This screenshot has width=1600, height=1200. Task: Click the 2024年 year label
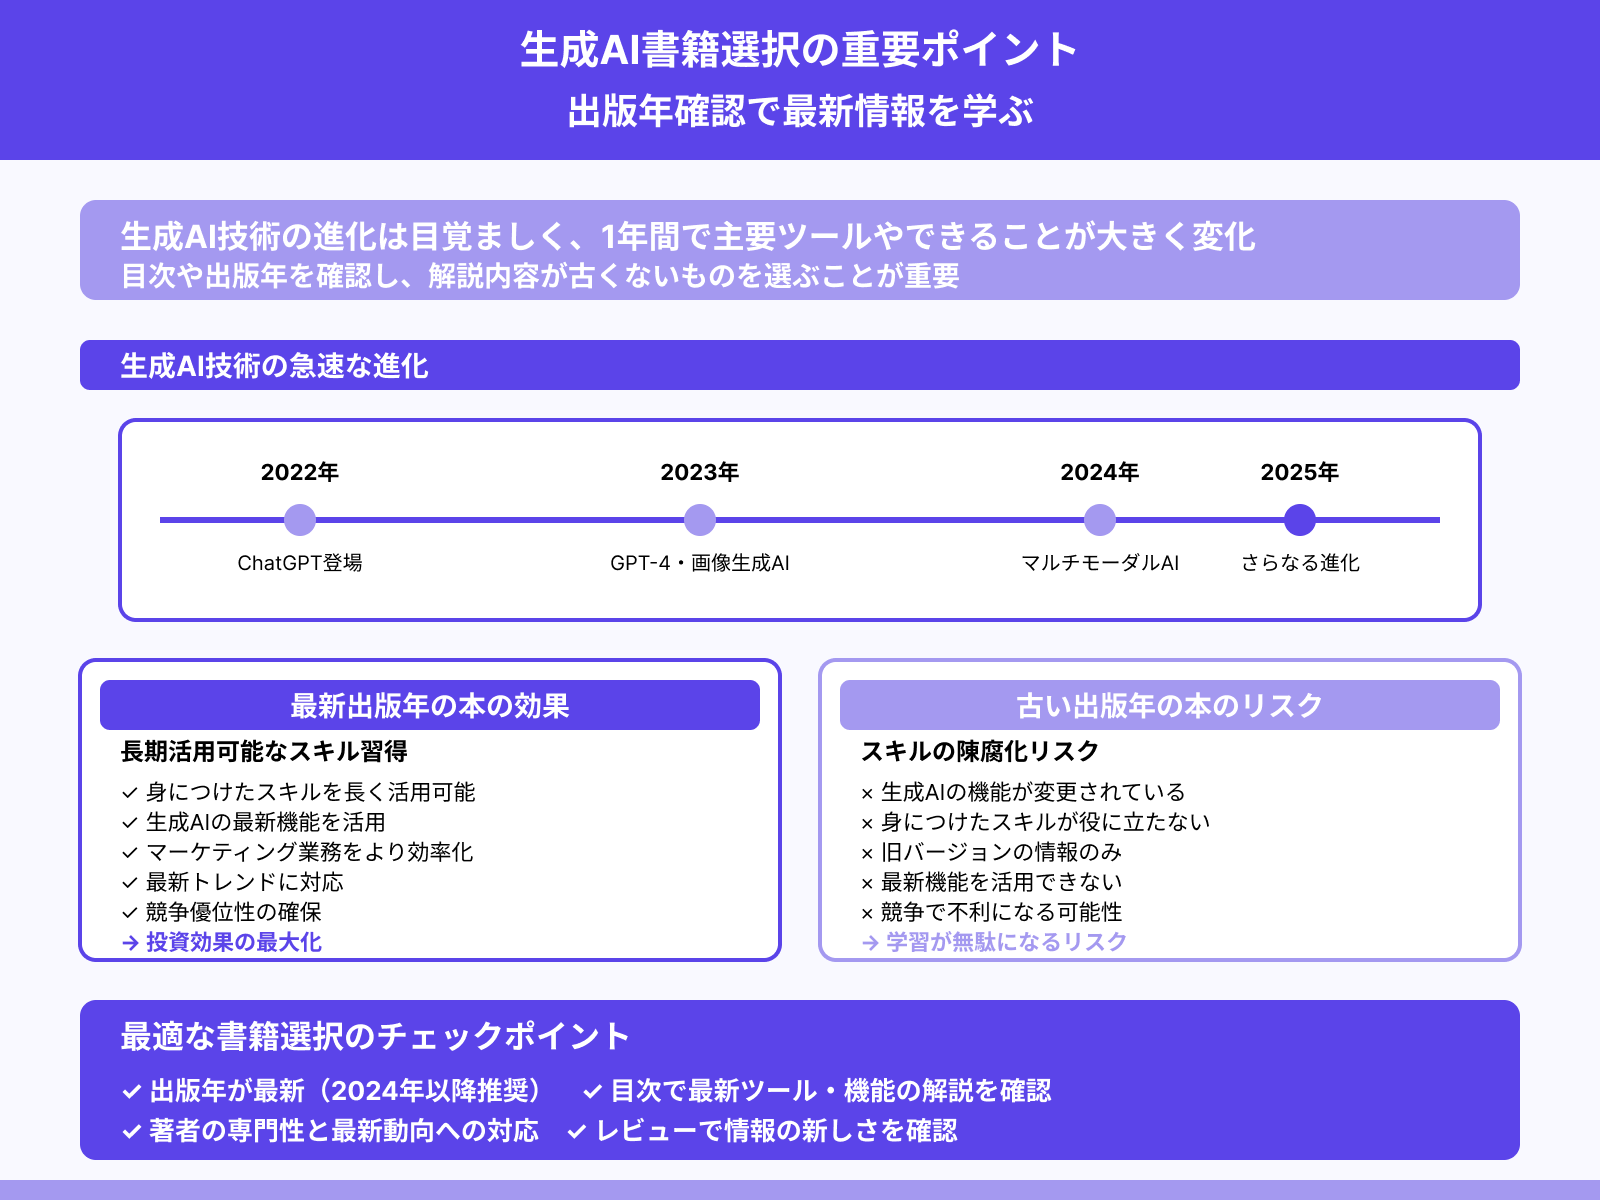pyautogui.click(x=1100, y=472)
